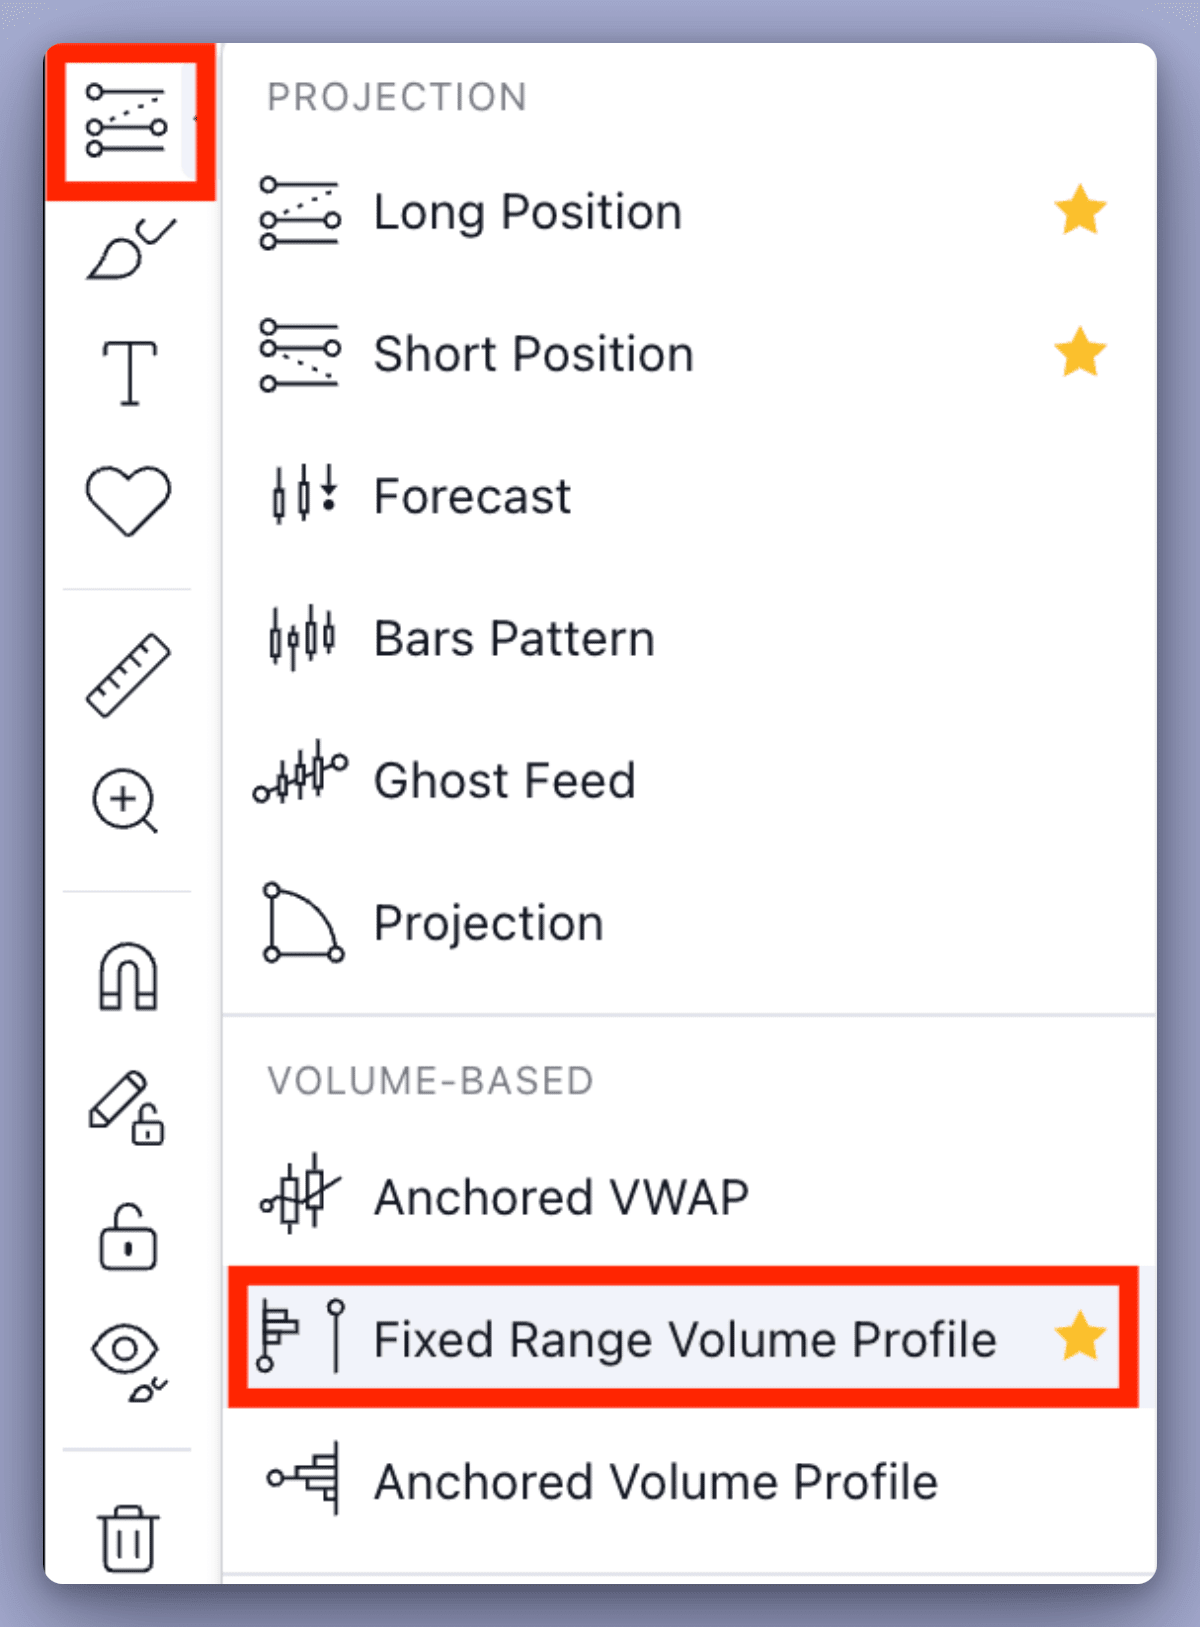
Task: Select the ruler Measure tool
Action: pyautogui.click(x=128, y=675)
